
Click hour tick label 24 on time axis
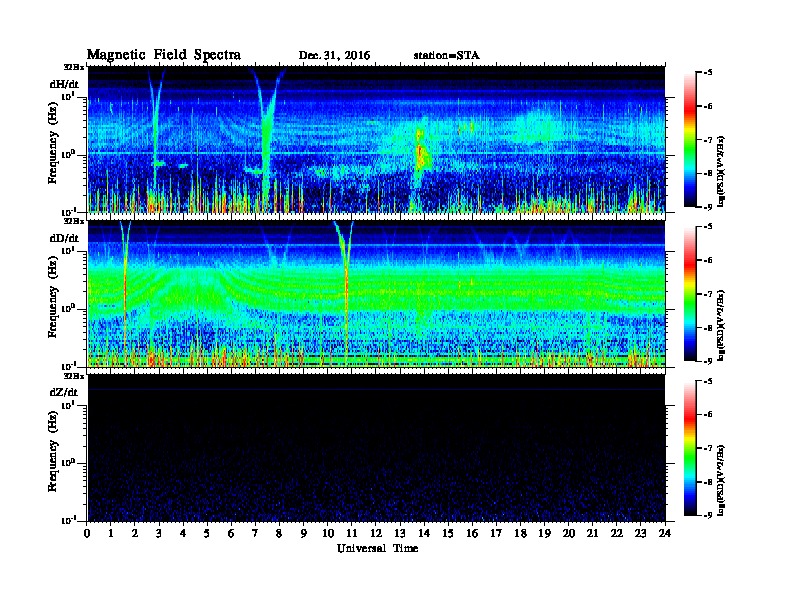click(665, 533)
